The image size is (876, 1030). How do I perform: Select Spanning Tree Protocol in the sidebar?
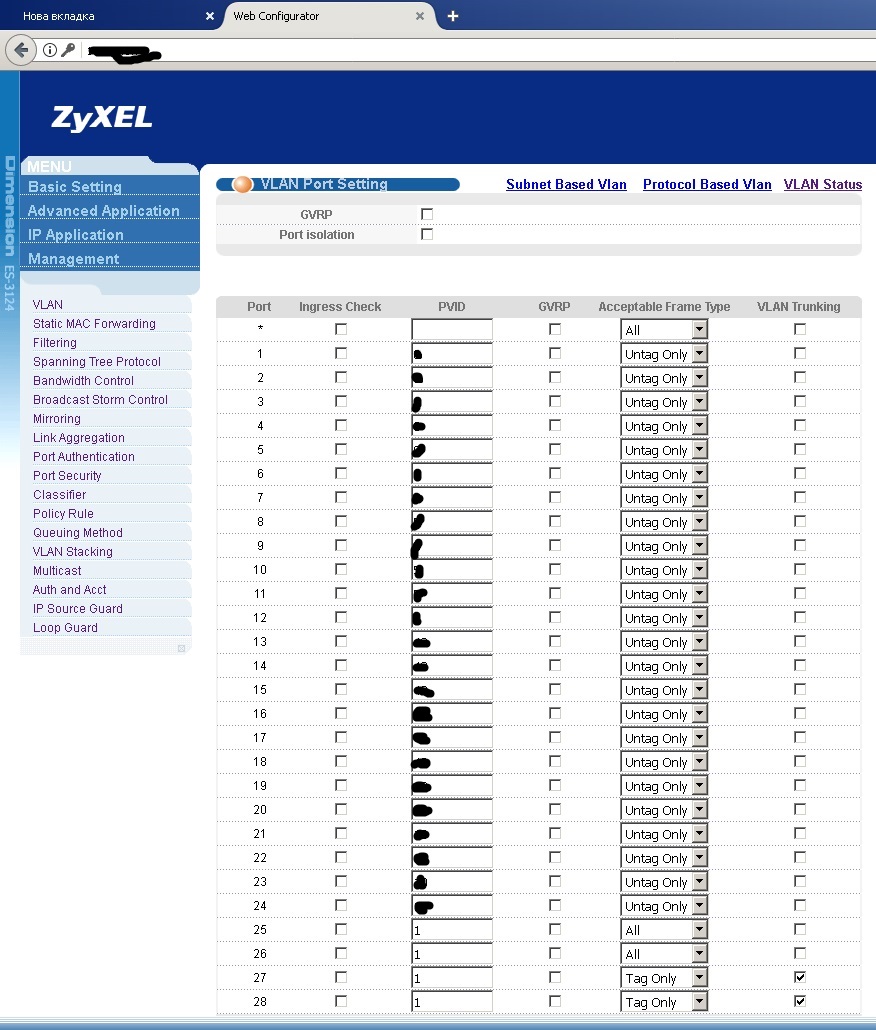click(96, 361)
